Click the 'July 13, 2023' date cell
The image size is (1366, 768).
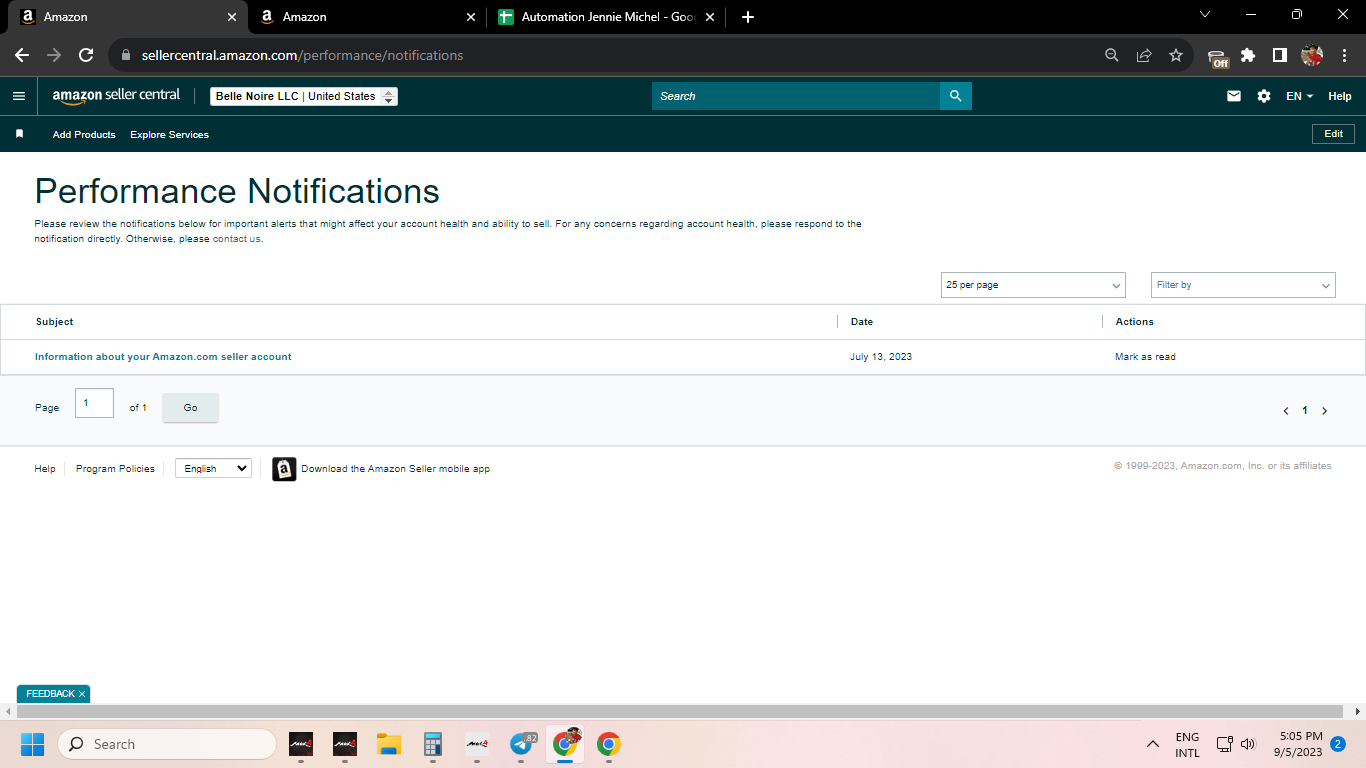click(881, 357)
